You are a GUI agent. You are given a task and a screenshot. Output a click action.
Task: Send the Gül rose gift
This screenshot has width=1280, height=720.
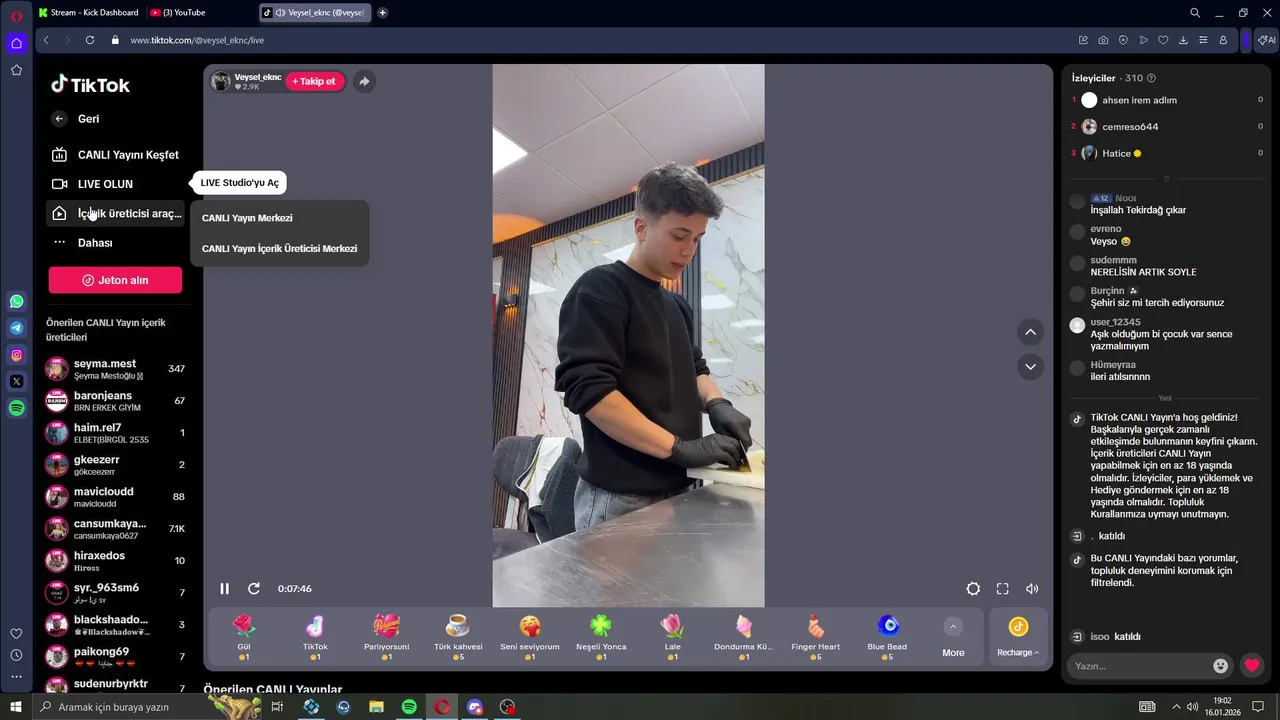pos(244,636)
